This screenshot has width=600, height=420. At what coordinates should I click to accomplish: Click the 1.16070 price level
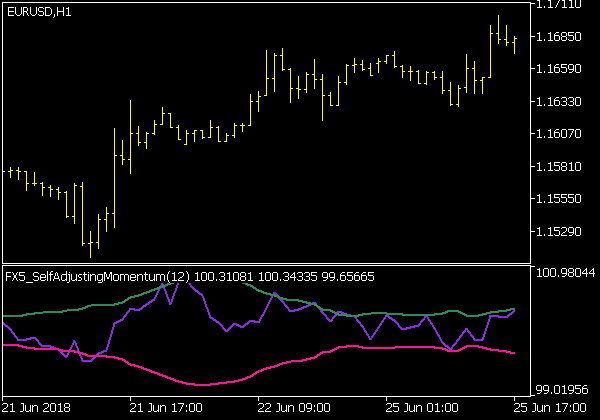point(559,133)
